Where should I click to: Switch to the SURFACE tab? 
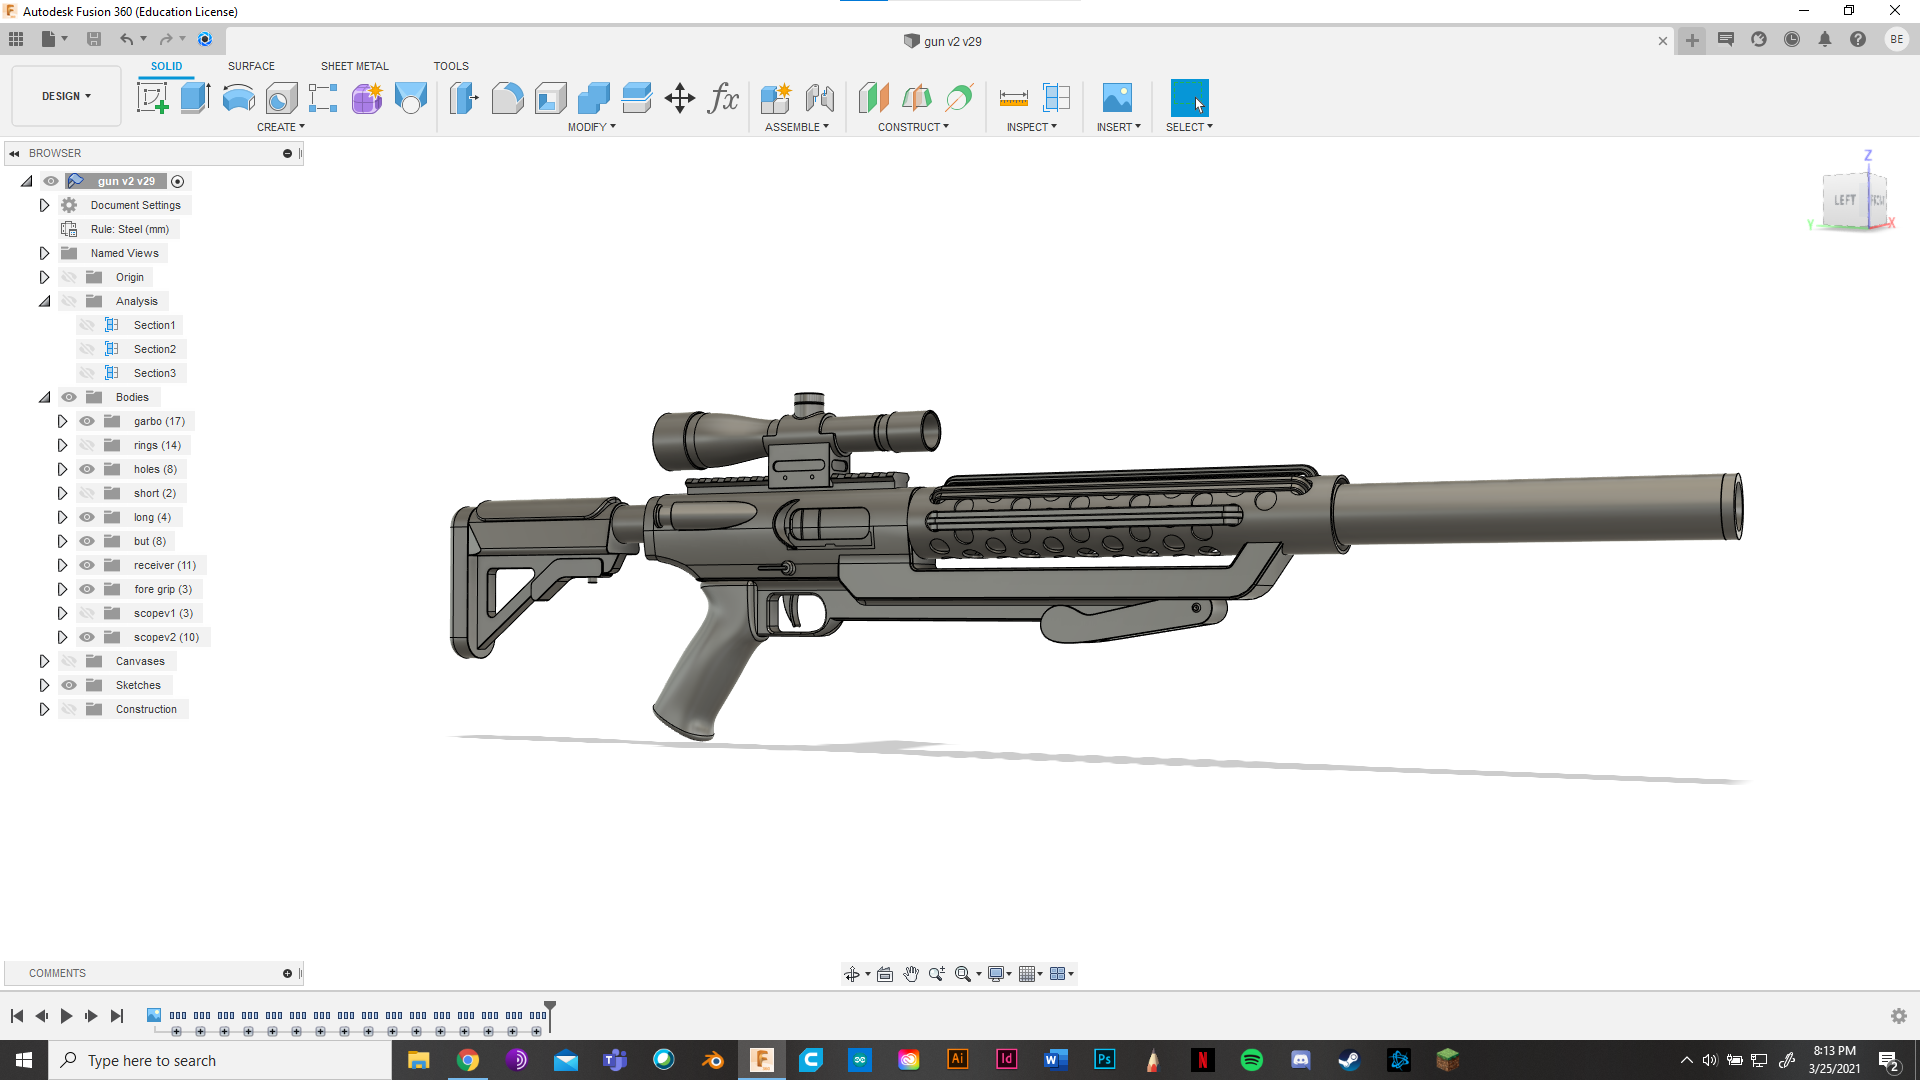click(251, 66)
